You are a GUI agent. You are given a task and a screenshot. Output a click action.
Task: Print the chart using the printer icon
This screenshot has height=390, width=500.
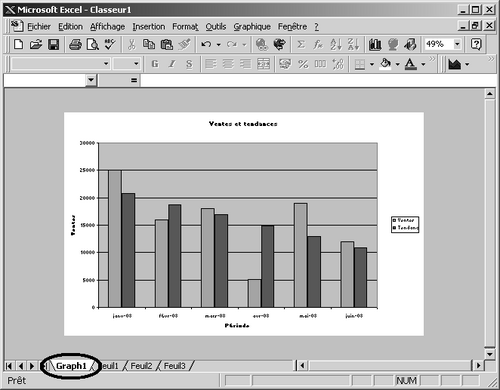pos(75,44)
